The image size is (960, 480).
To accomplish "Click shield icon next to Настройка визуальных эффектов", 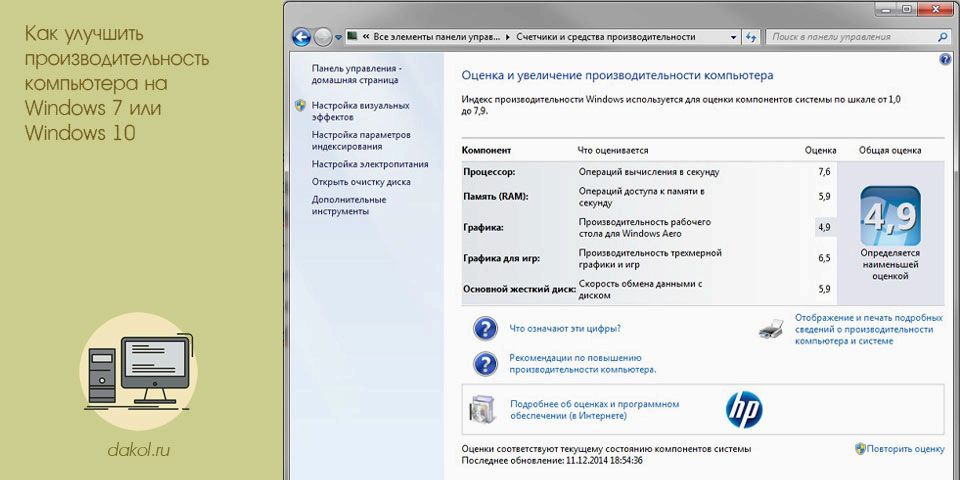I will (x=300, y=105).
